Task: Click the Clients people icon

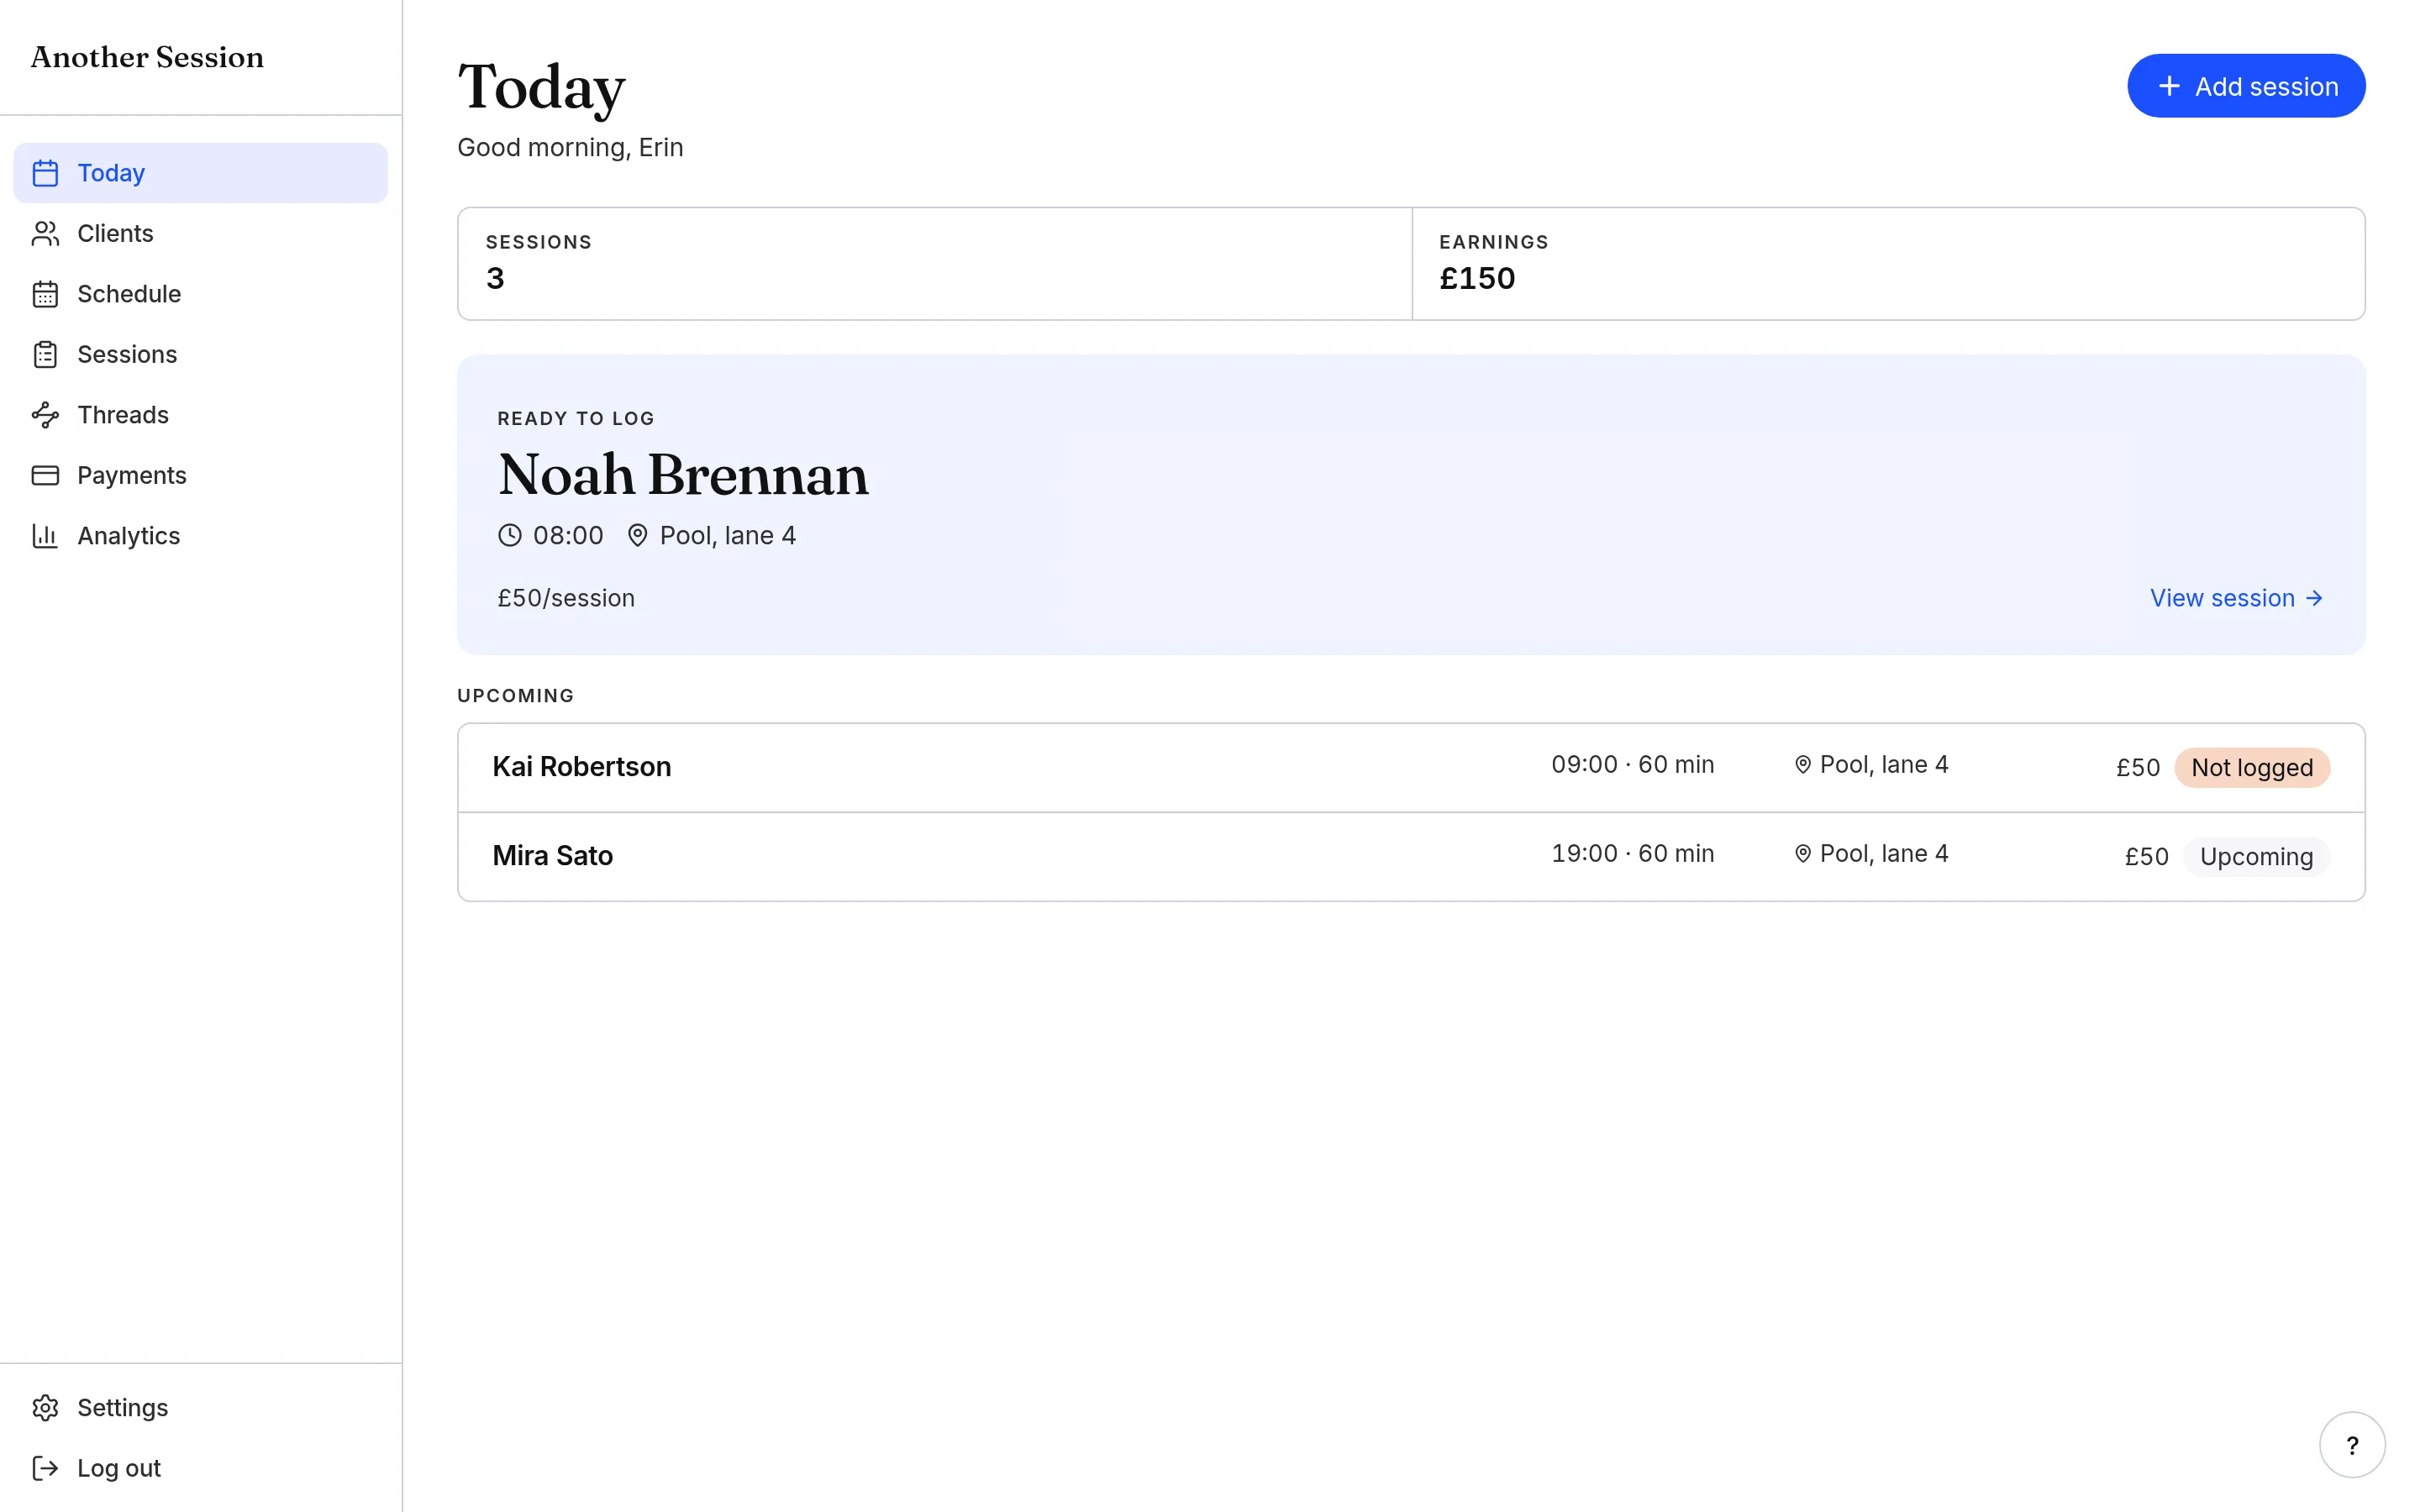Action: point(45,233)
